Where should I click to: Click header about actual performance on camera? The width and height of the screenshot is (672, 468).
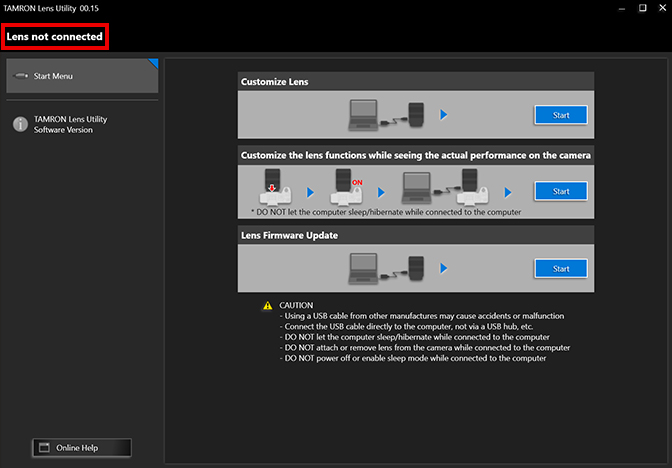click(x=416, y=155)
